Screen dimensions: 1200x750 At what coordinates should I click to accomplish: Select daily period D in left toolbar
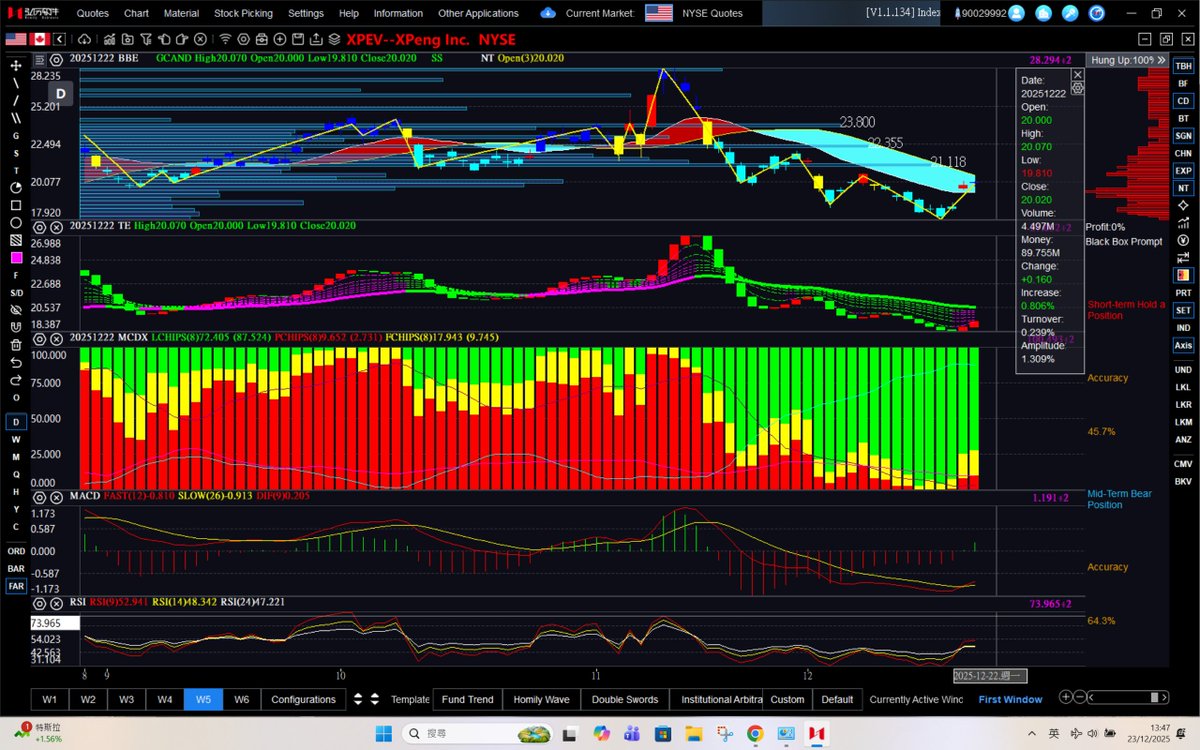pyautogui.click(x=16, y=422)
